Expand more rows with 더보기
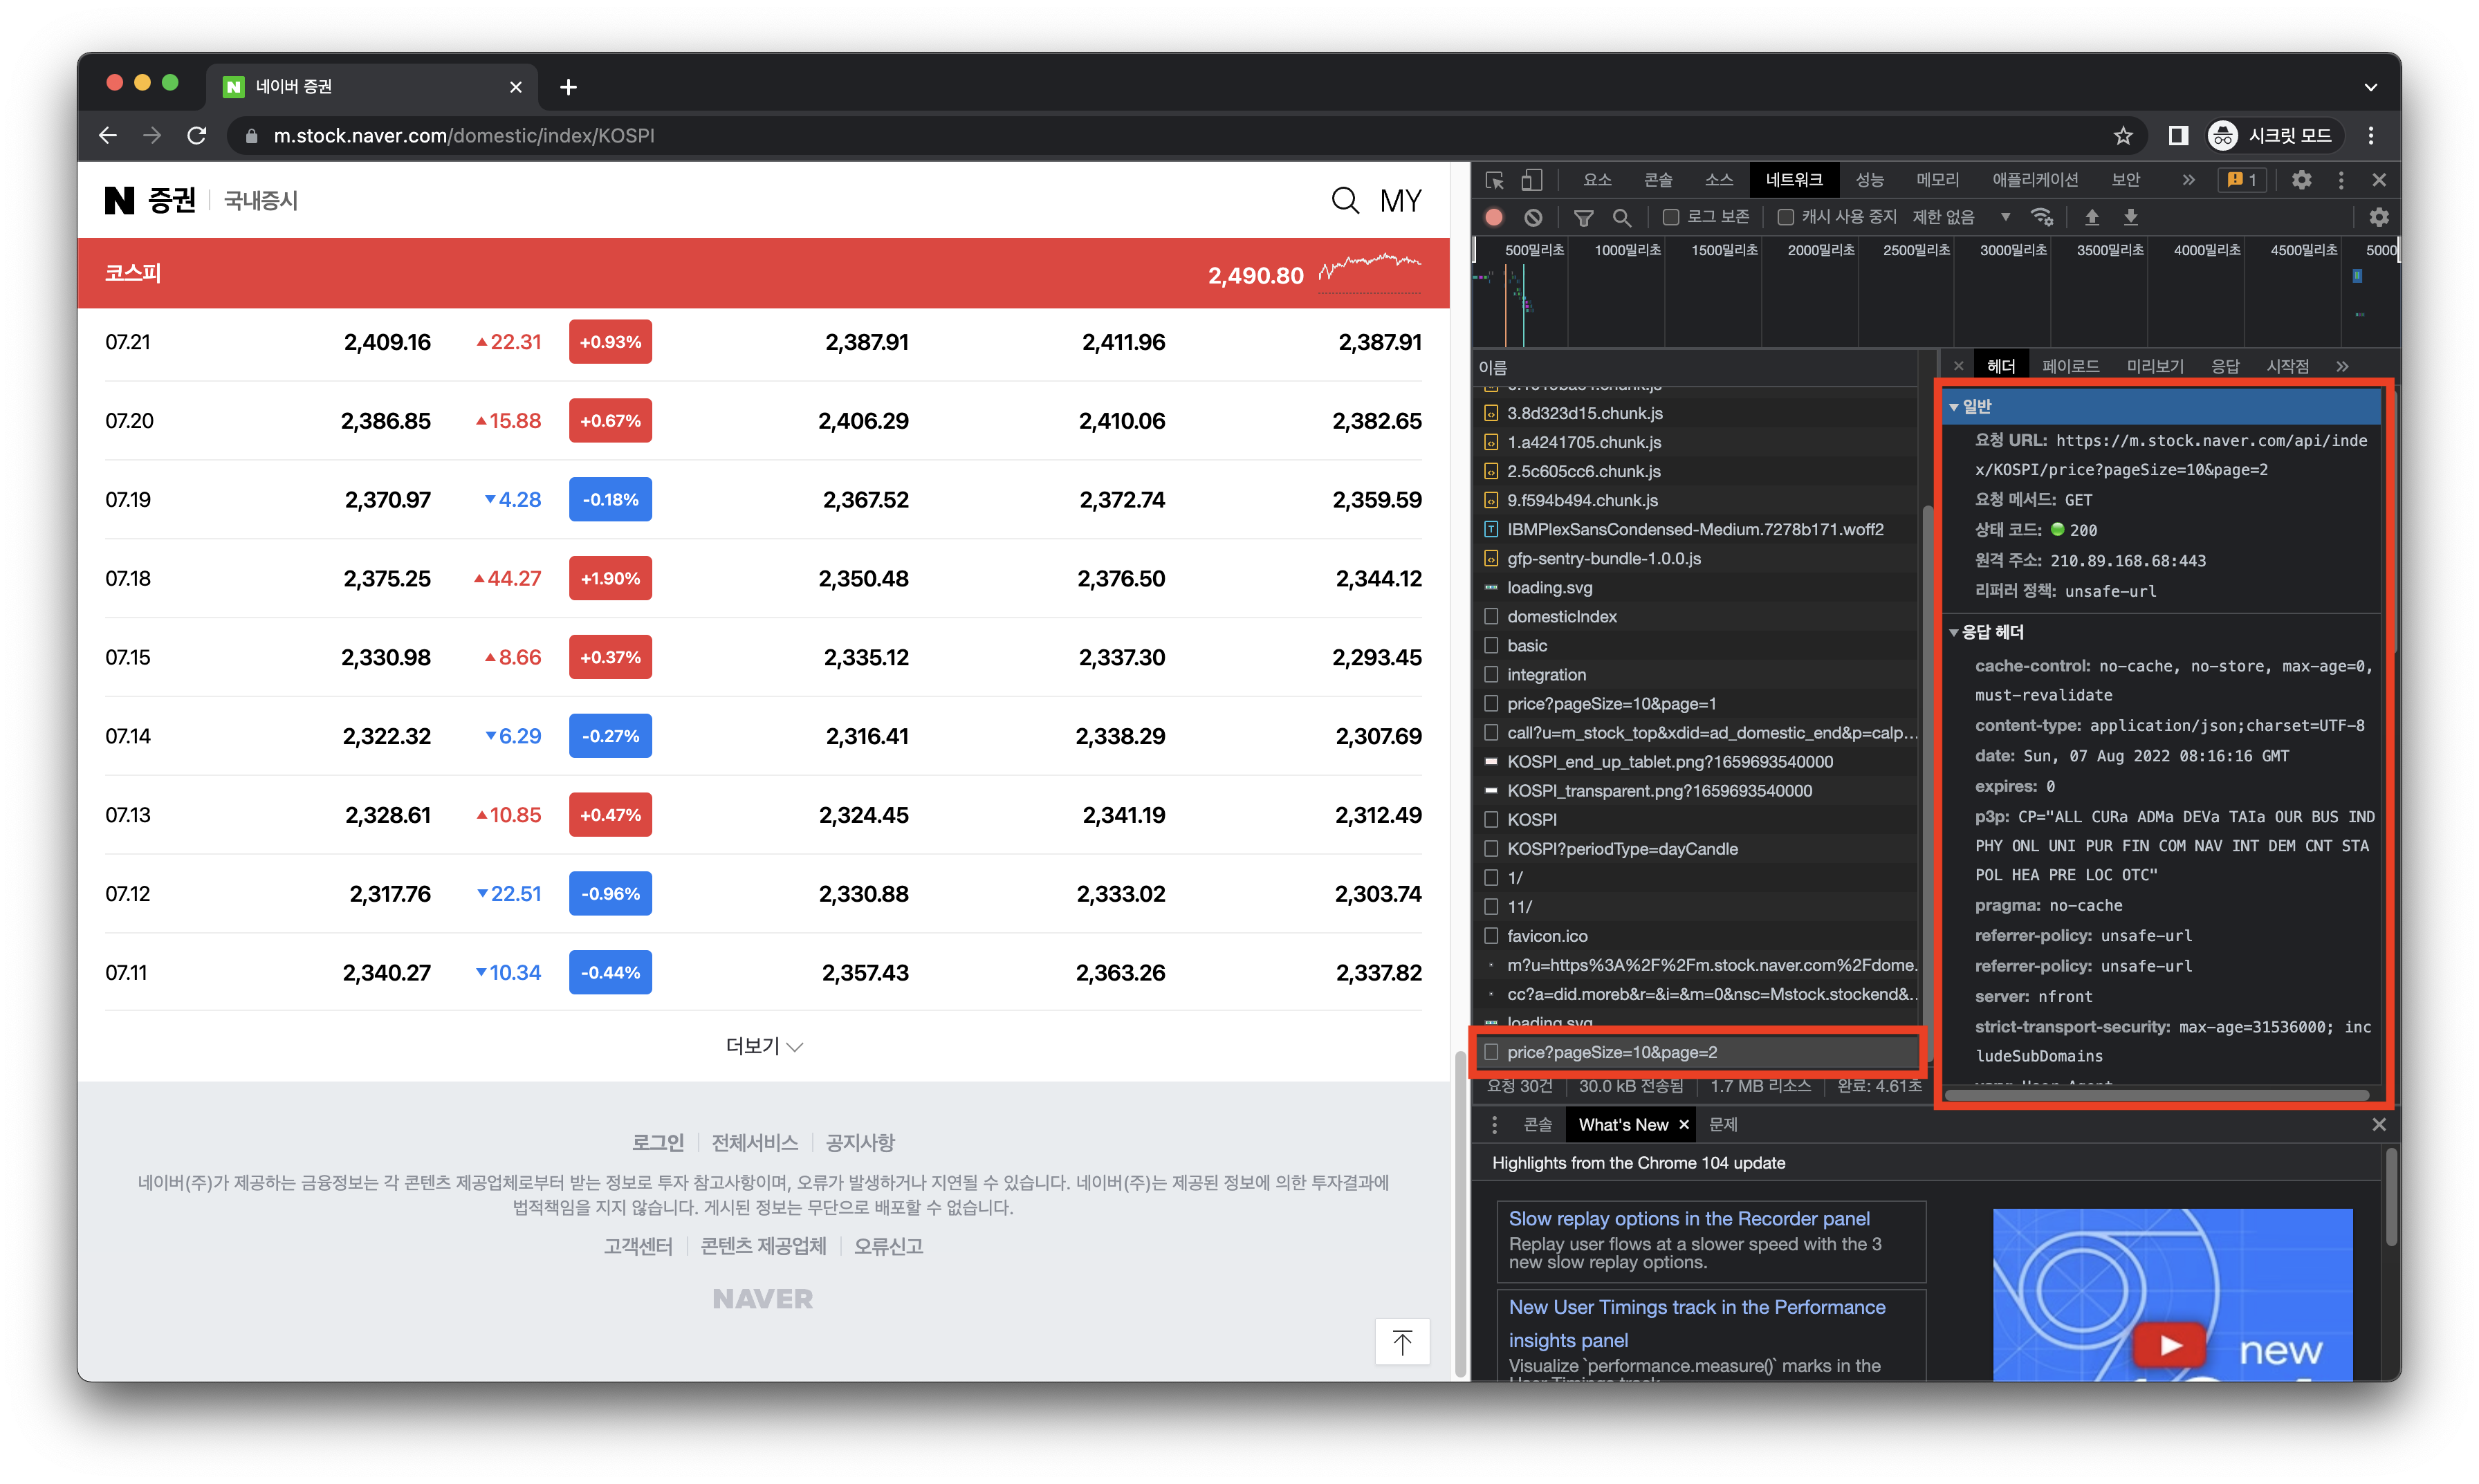 763,1046
